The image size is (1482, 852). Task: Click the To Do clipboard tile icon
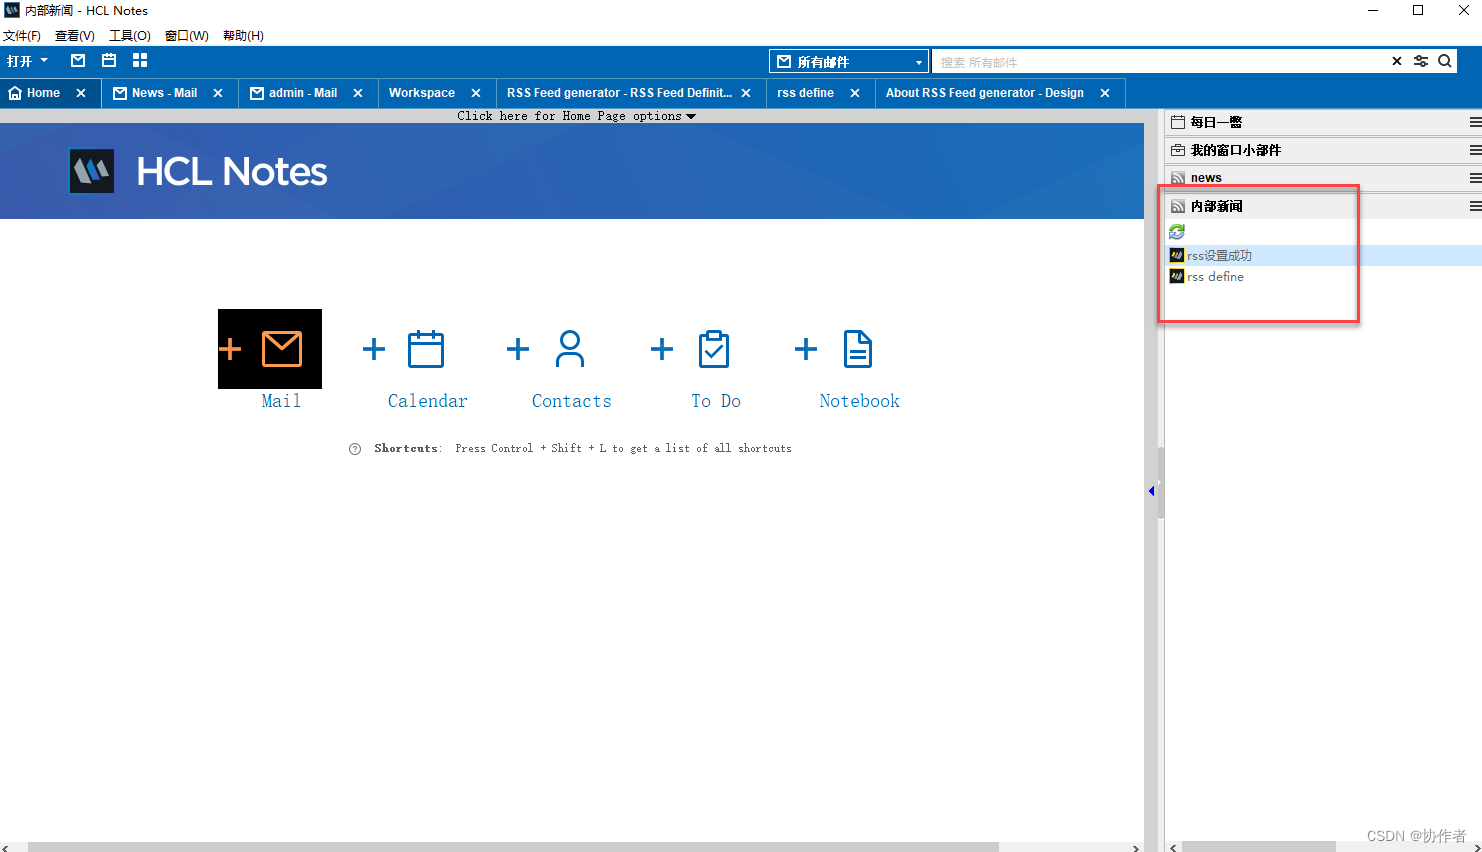(714, 349)
